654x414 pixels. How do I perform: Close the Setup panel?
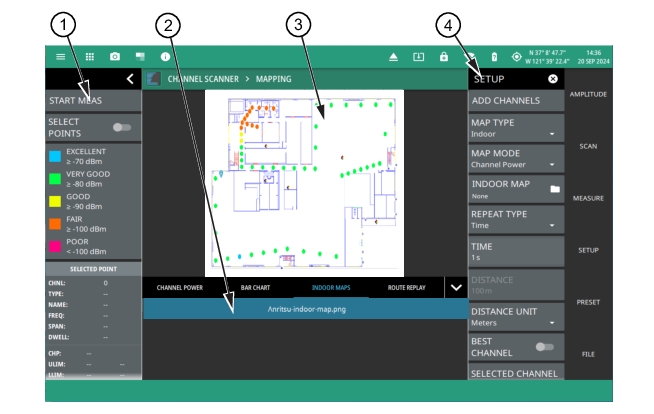pos(552,78)
